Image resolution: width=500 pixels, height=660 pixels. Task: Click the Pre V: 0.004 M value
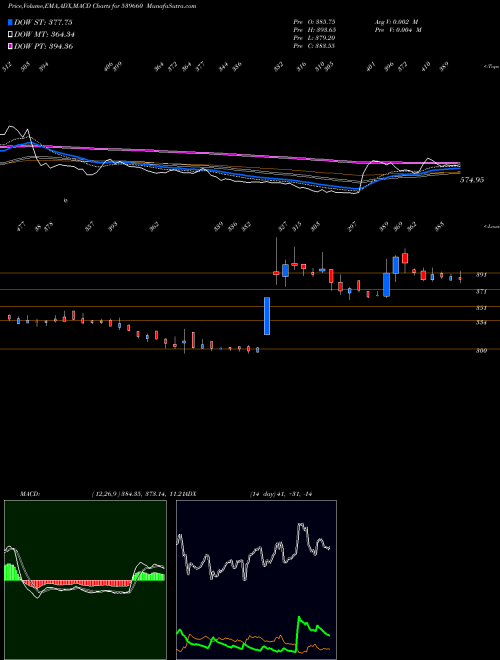[x=398, y=30]
